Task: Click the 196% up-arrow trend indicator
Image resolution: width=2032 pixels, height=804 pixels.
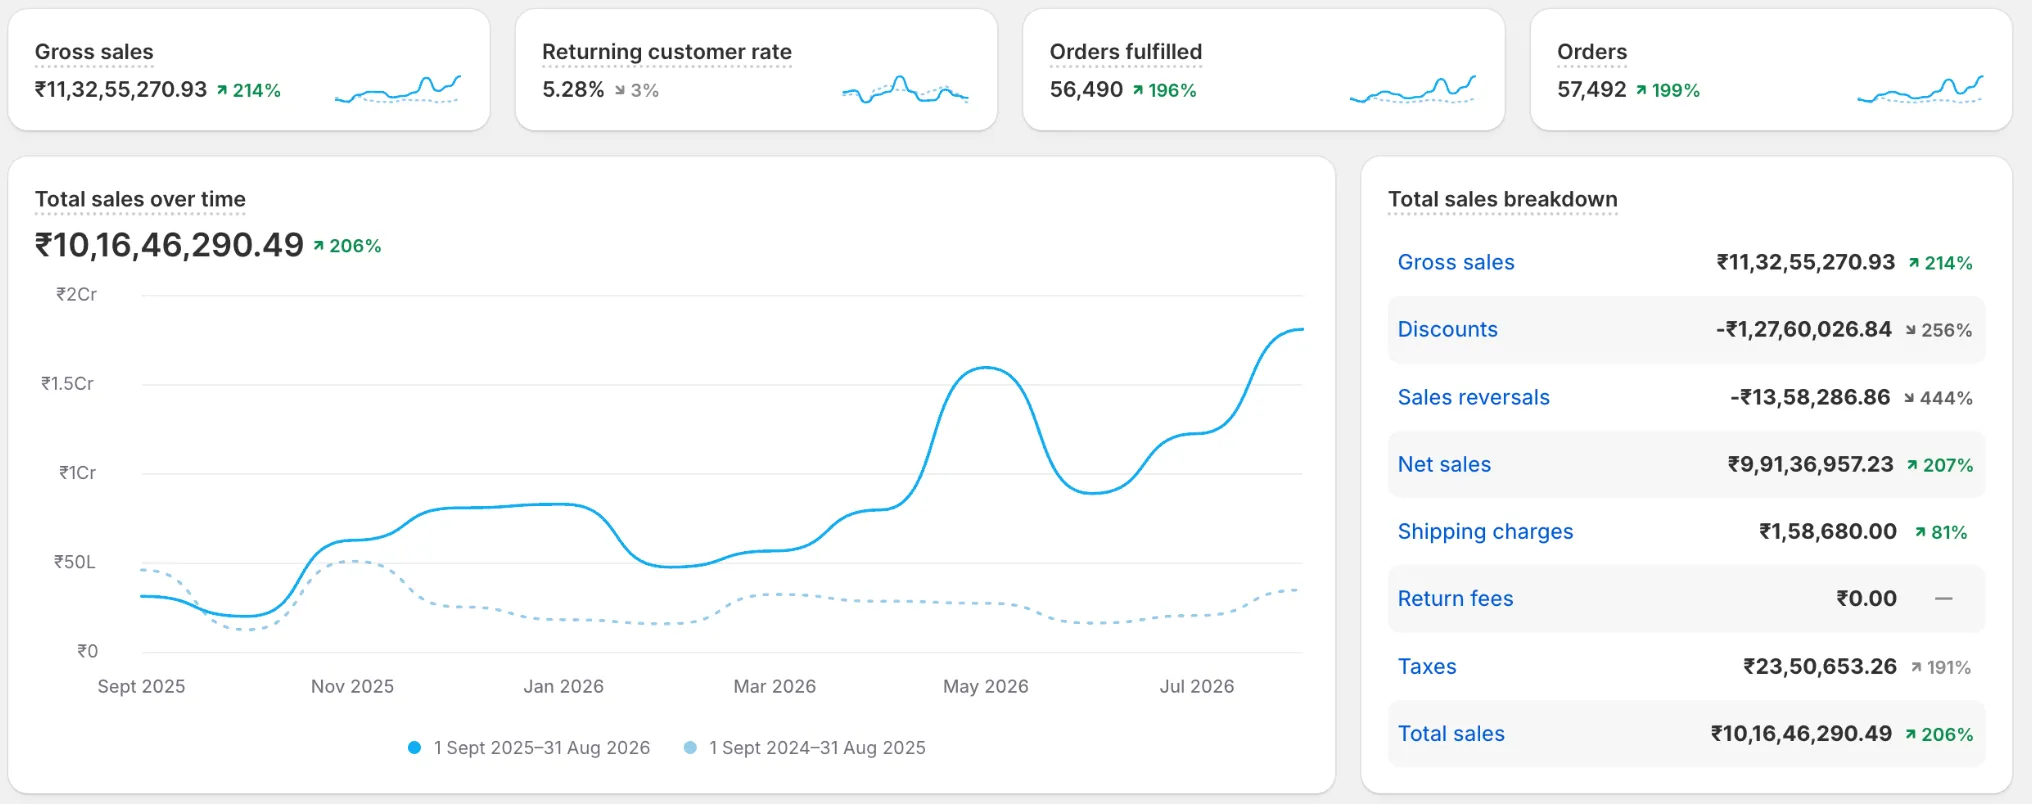Action: (1164, 91)
